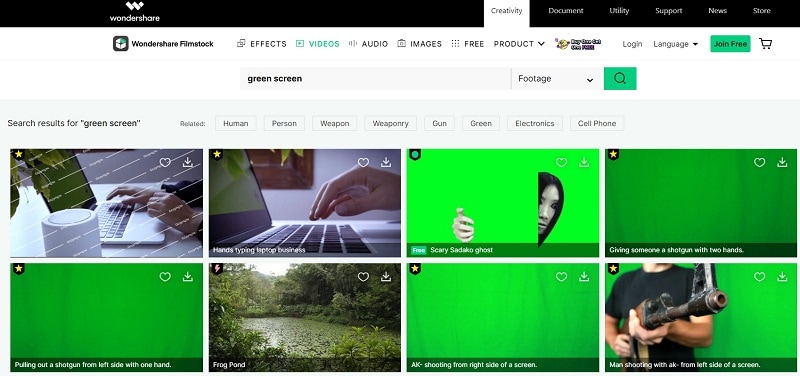Select the Weapon related tag
This screenshot has width=800, height=376.
click(335, 123)
